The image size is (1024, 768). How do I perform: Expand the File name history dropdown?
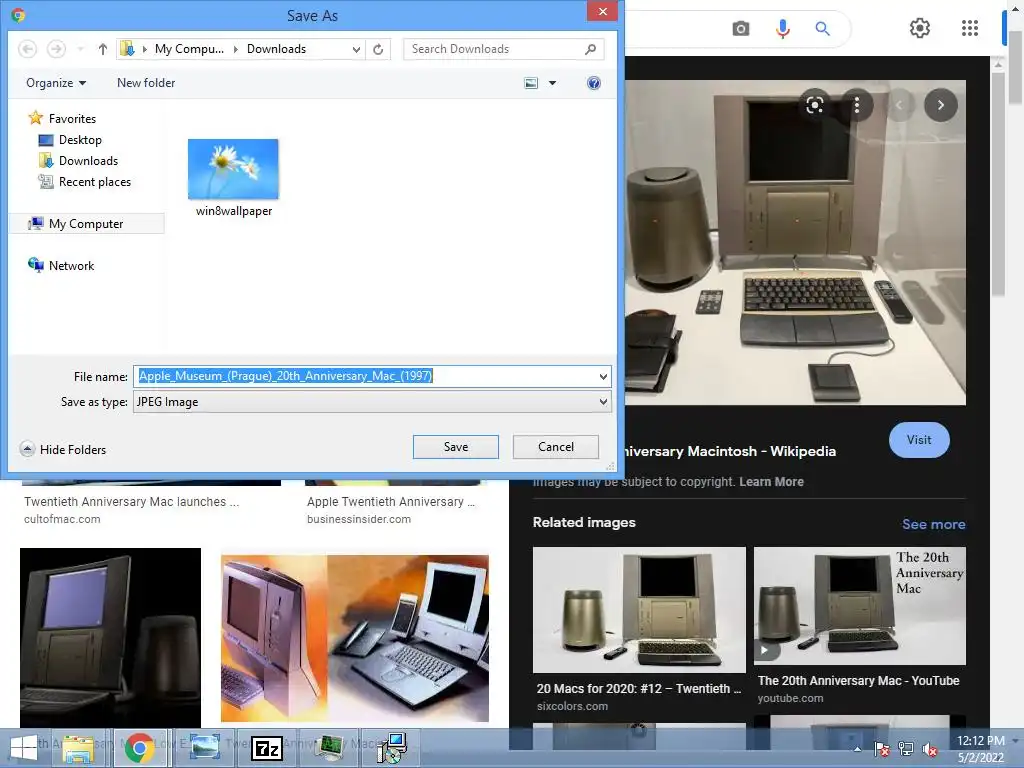(603, 376)
